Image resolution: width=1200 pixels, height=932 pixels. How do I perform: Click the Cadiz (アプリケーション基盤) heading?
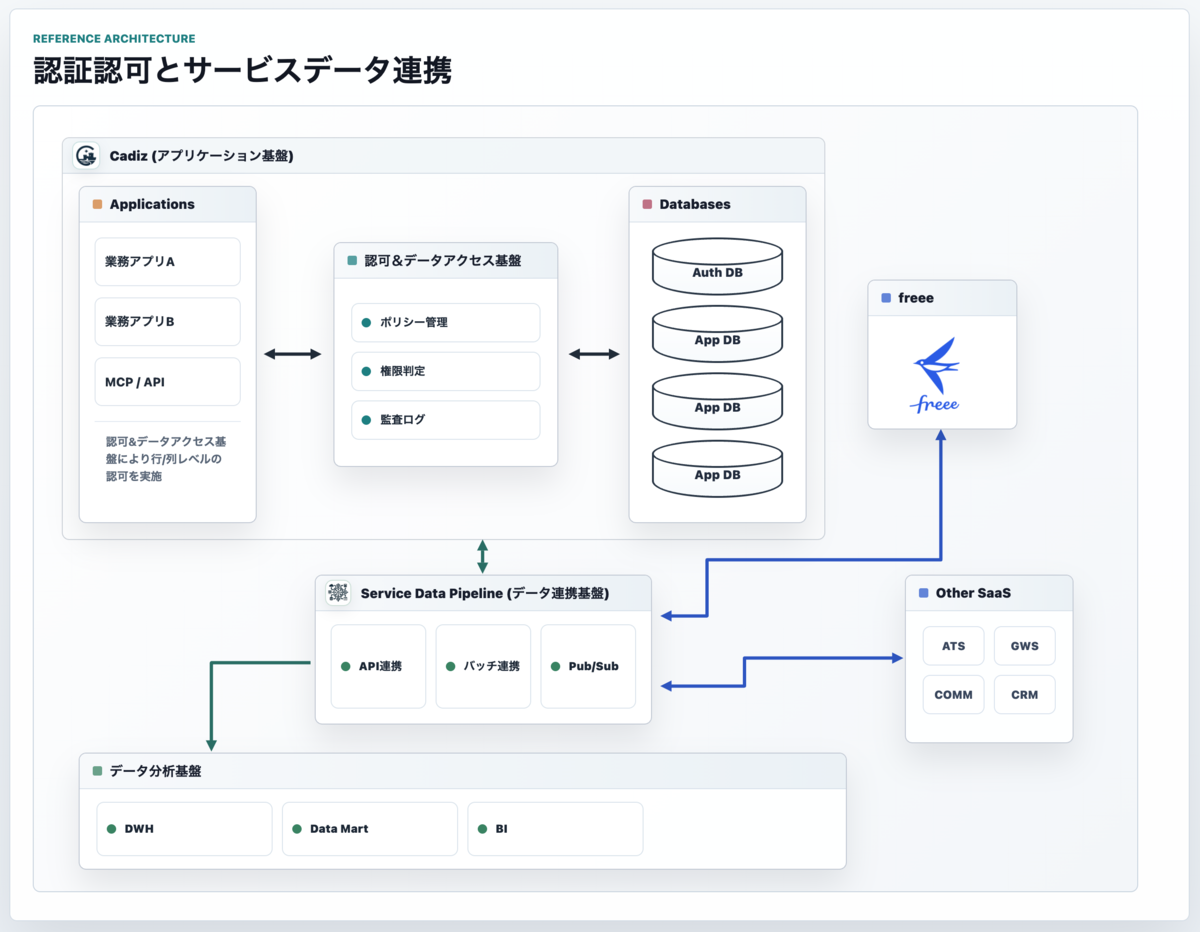click(x=201, y=156)
